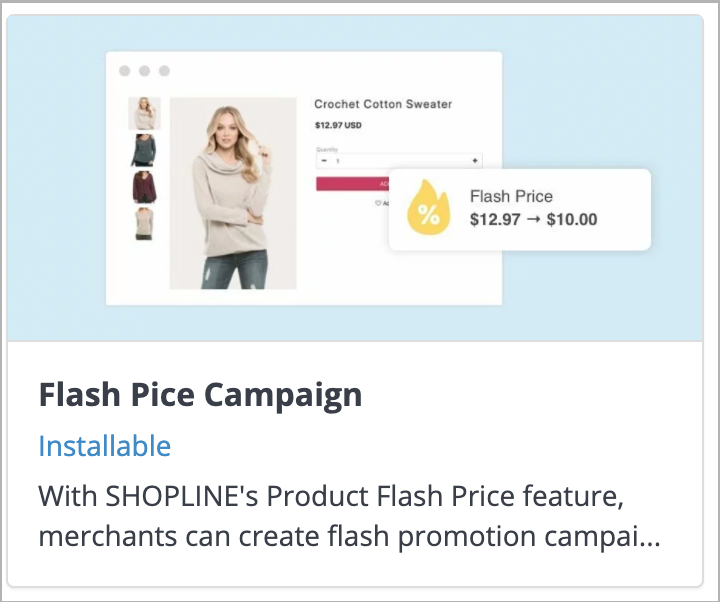Open the Flash Pice Campaign title

(201, 395)
